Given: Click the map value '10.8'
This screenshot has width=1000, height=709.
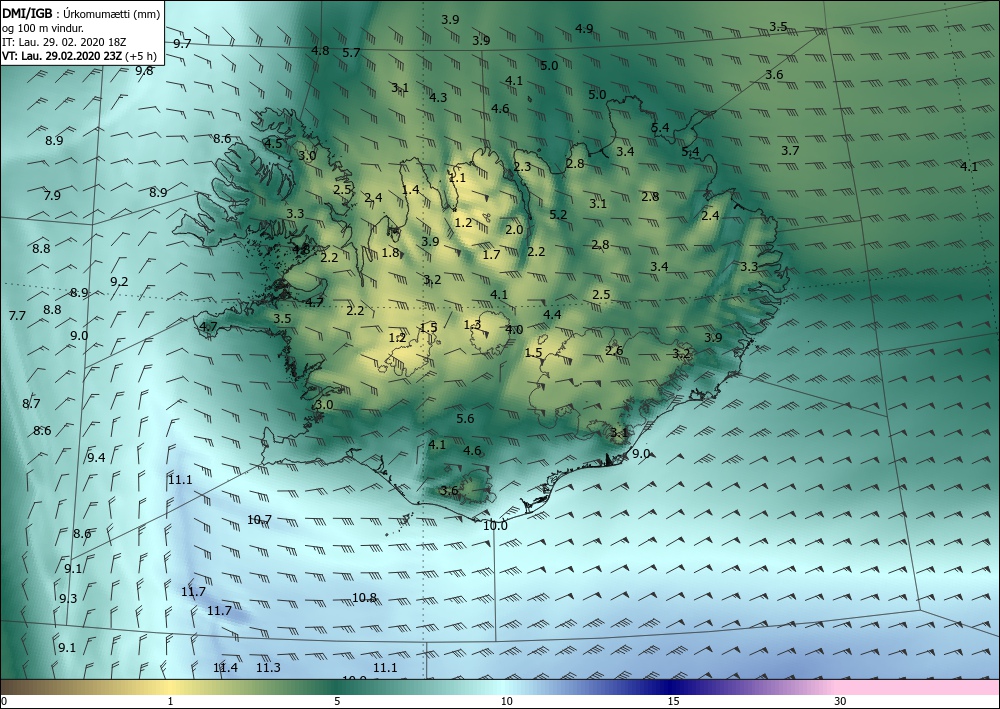Looking at the screenshot, I should tap(365, 597).
